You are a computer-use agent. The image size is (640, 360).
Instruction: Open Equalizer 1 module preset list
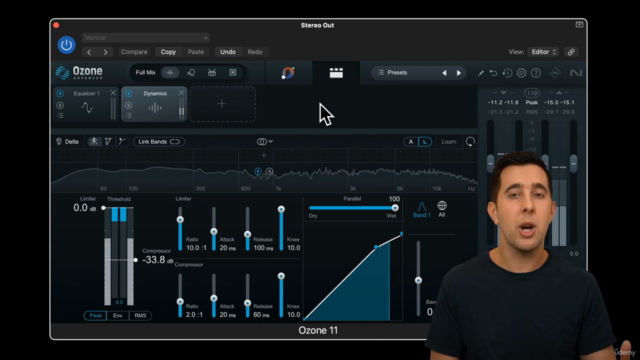tap(60, 116)
